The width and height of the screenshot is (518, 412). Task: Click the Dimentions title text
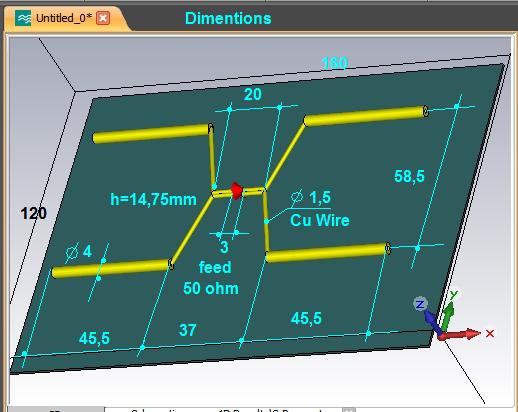[x=228, y=18]
